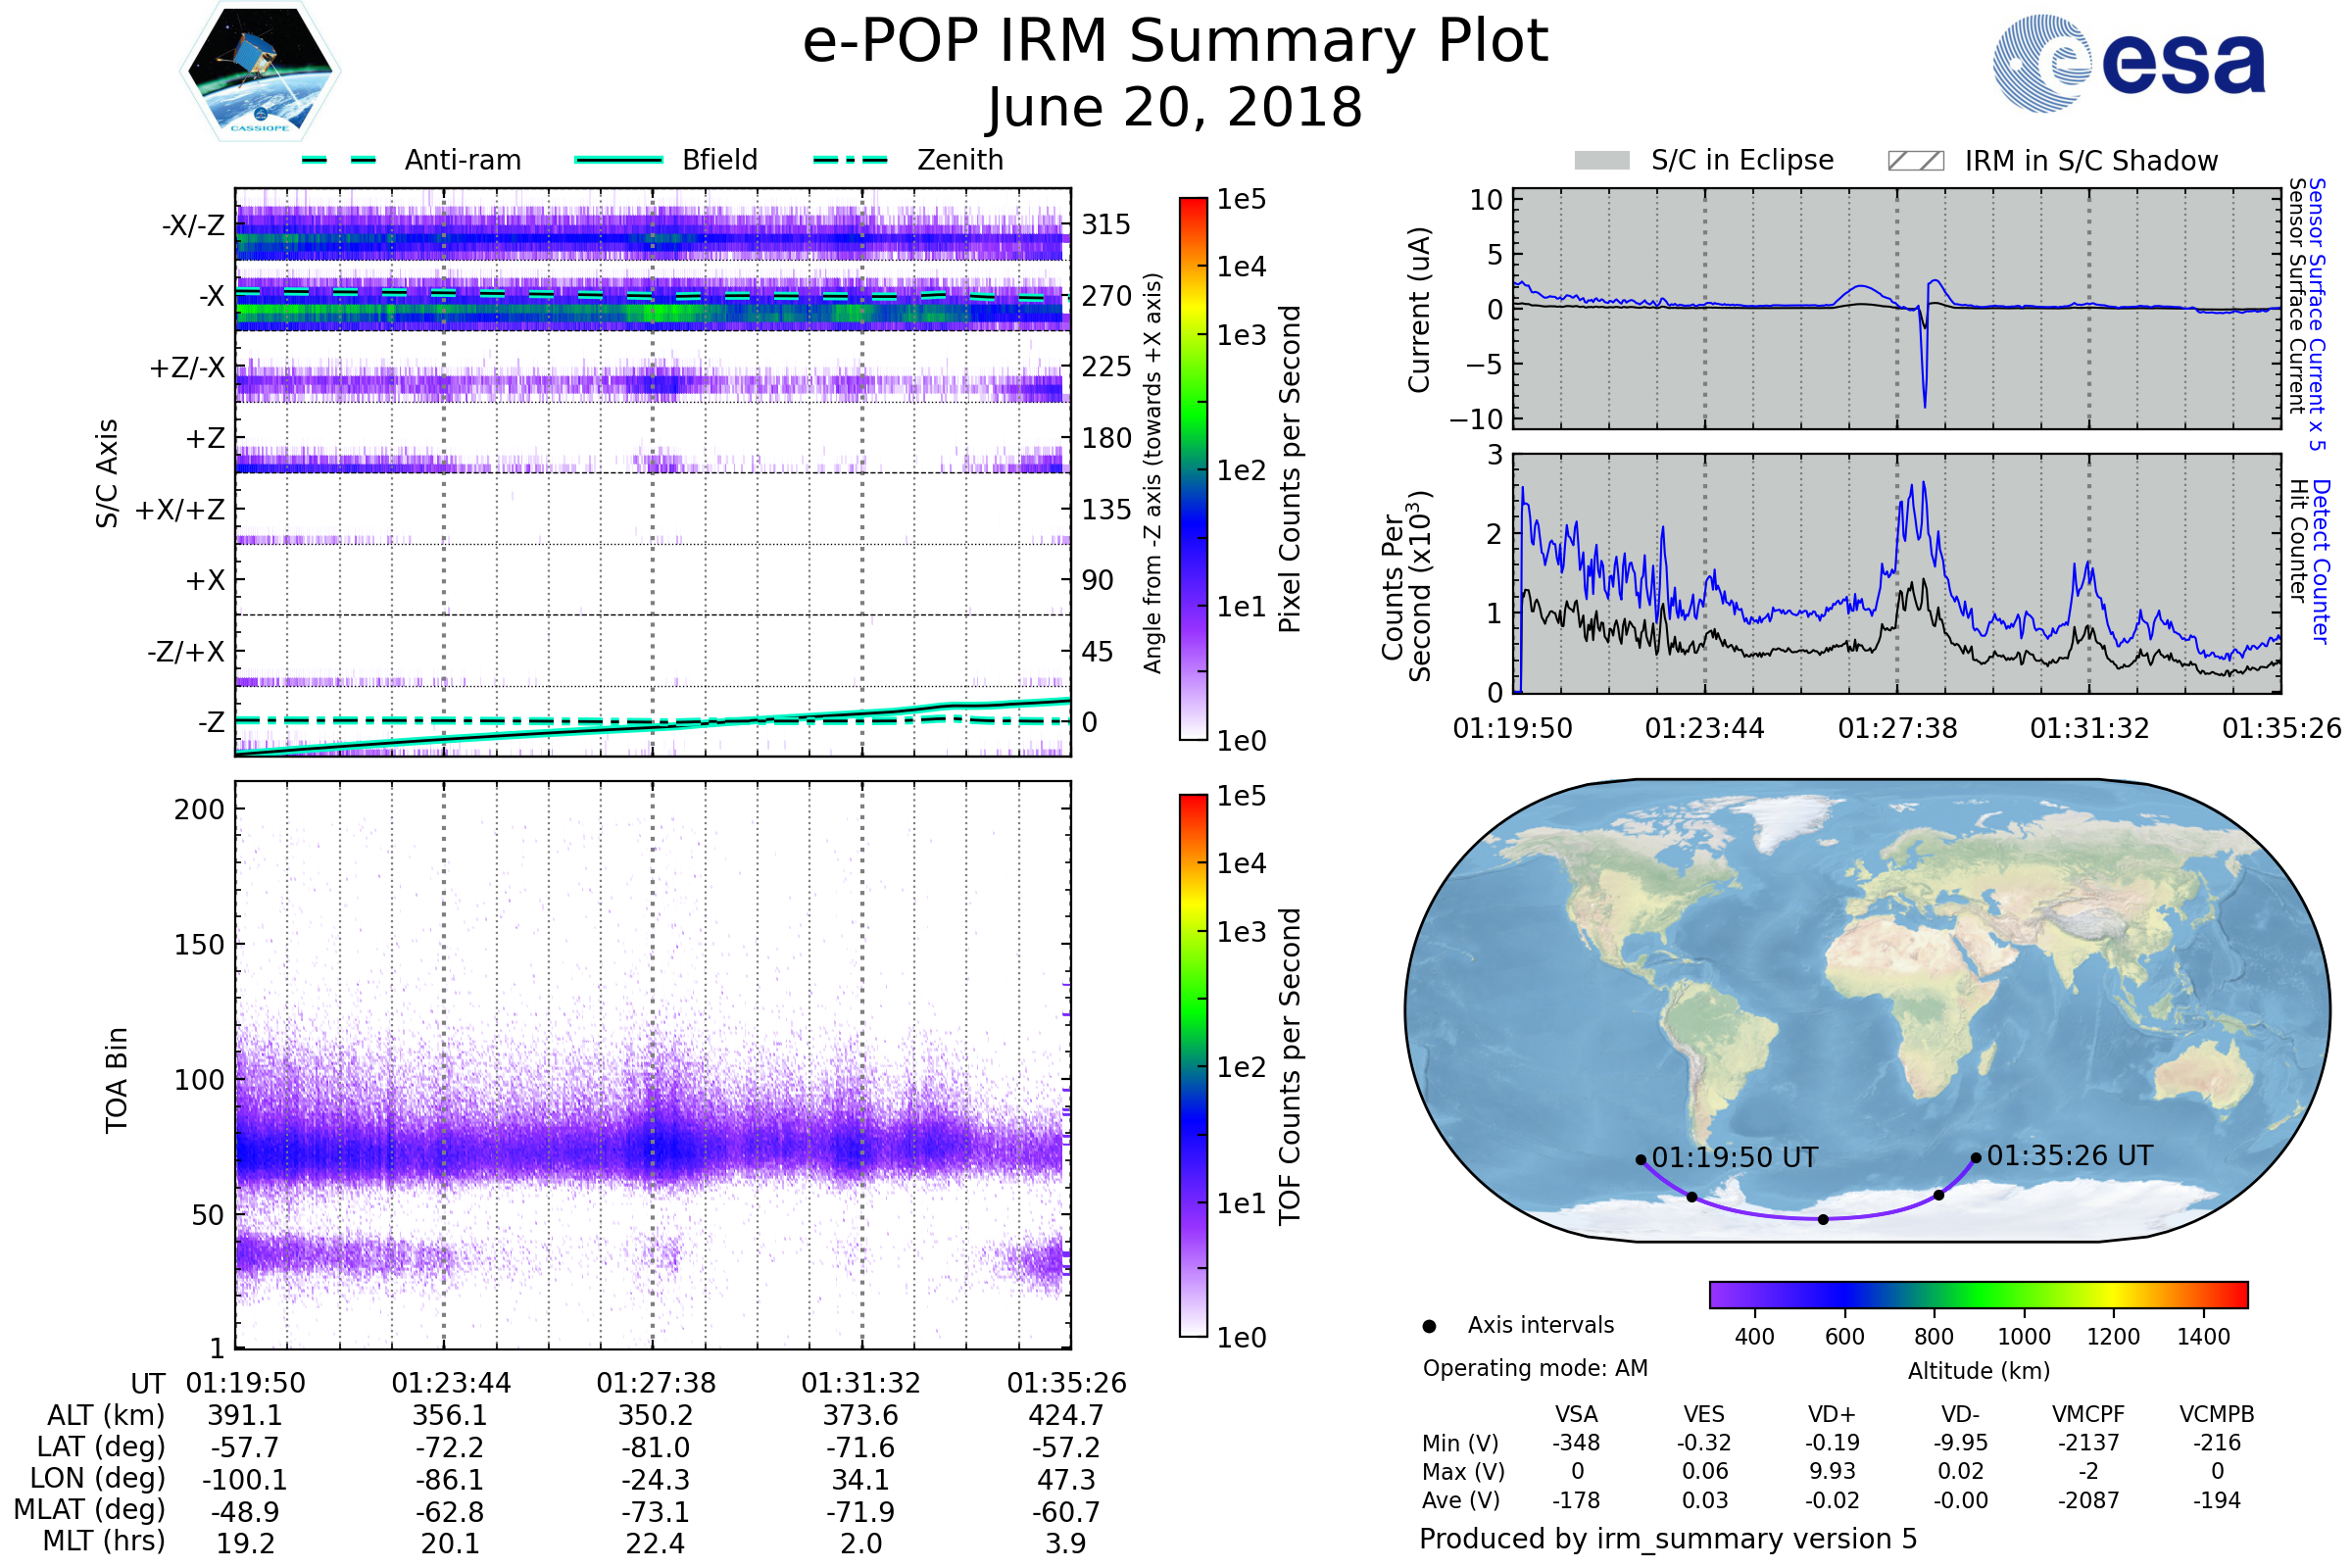Click the Zenith dash-dot legend marker
This screenshot has width=2352, height=1568.
click(x=851, y=160)
